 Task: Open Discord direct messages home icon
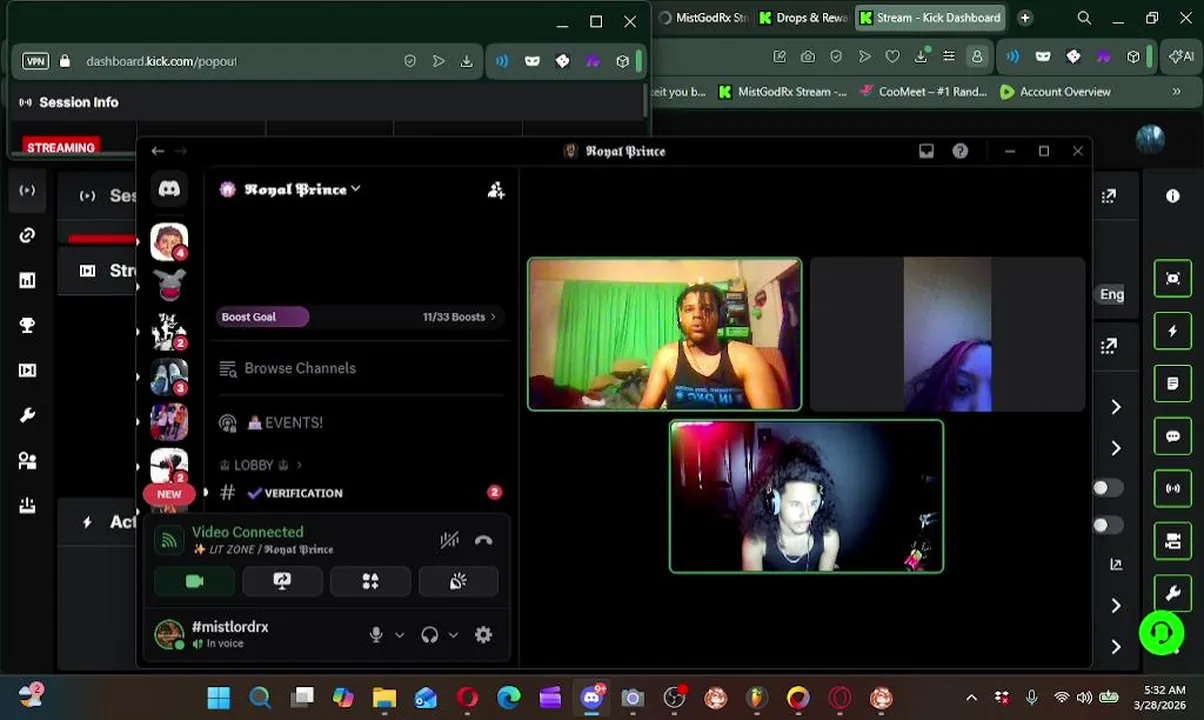click(169, 189)
